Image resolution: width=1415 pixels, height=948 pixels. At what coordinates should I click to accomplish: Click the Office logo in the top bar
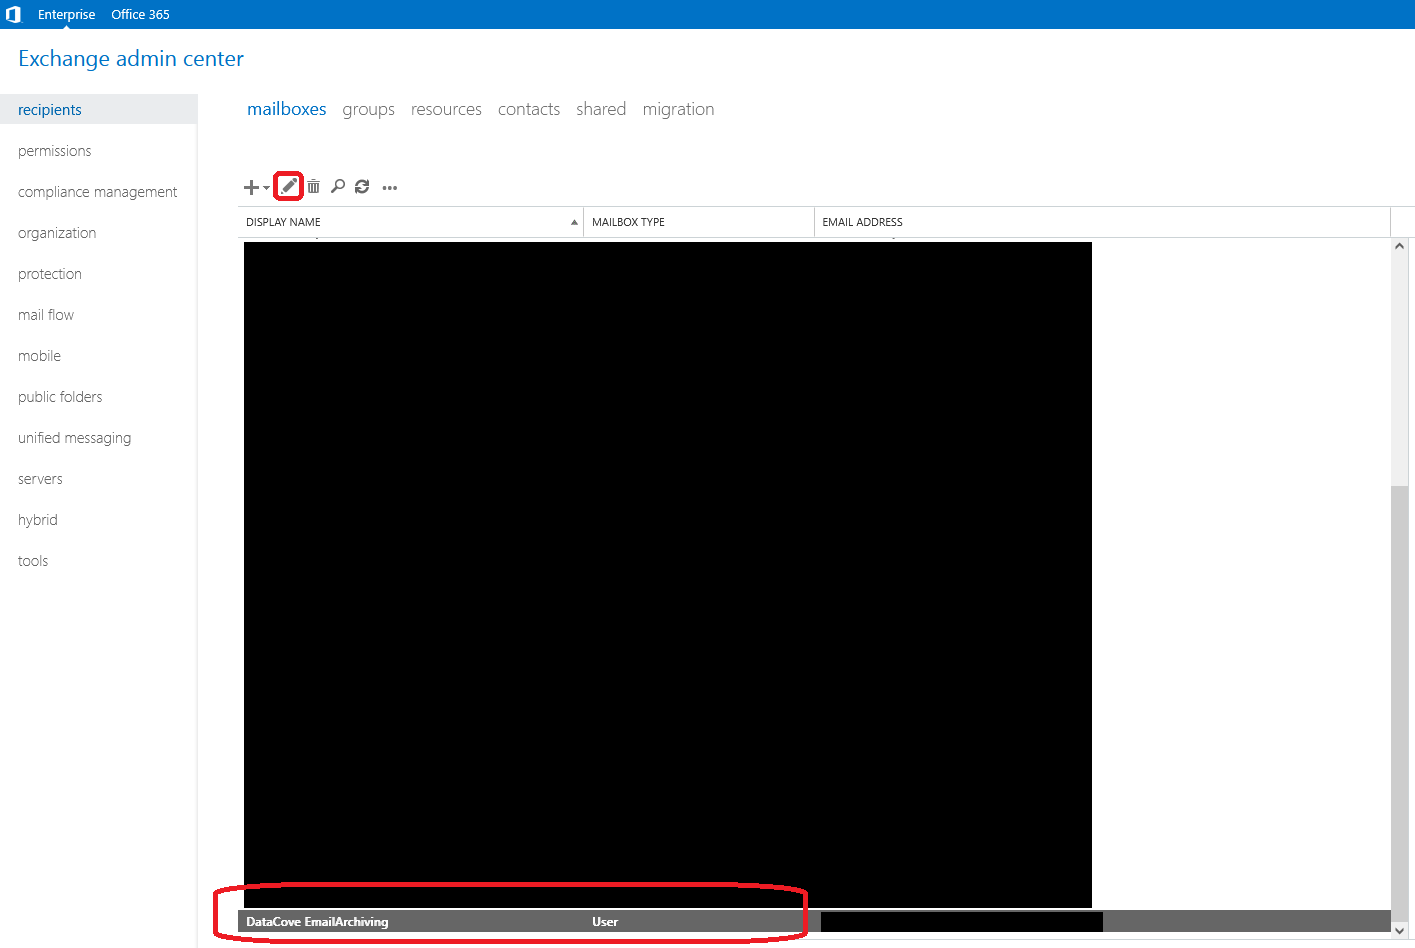(x=14, y=14)
